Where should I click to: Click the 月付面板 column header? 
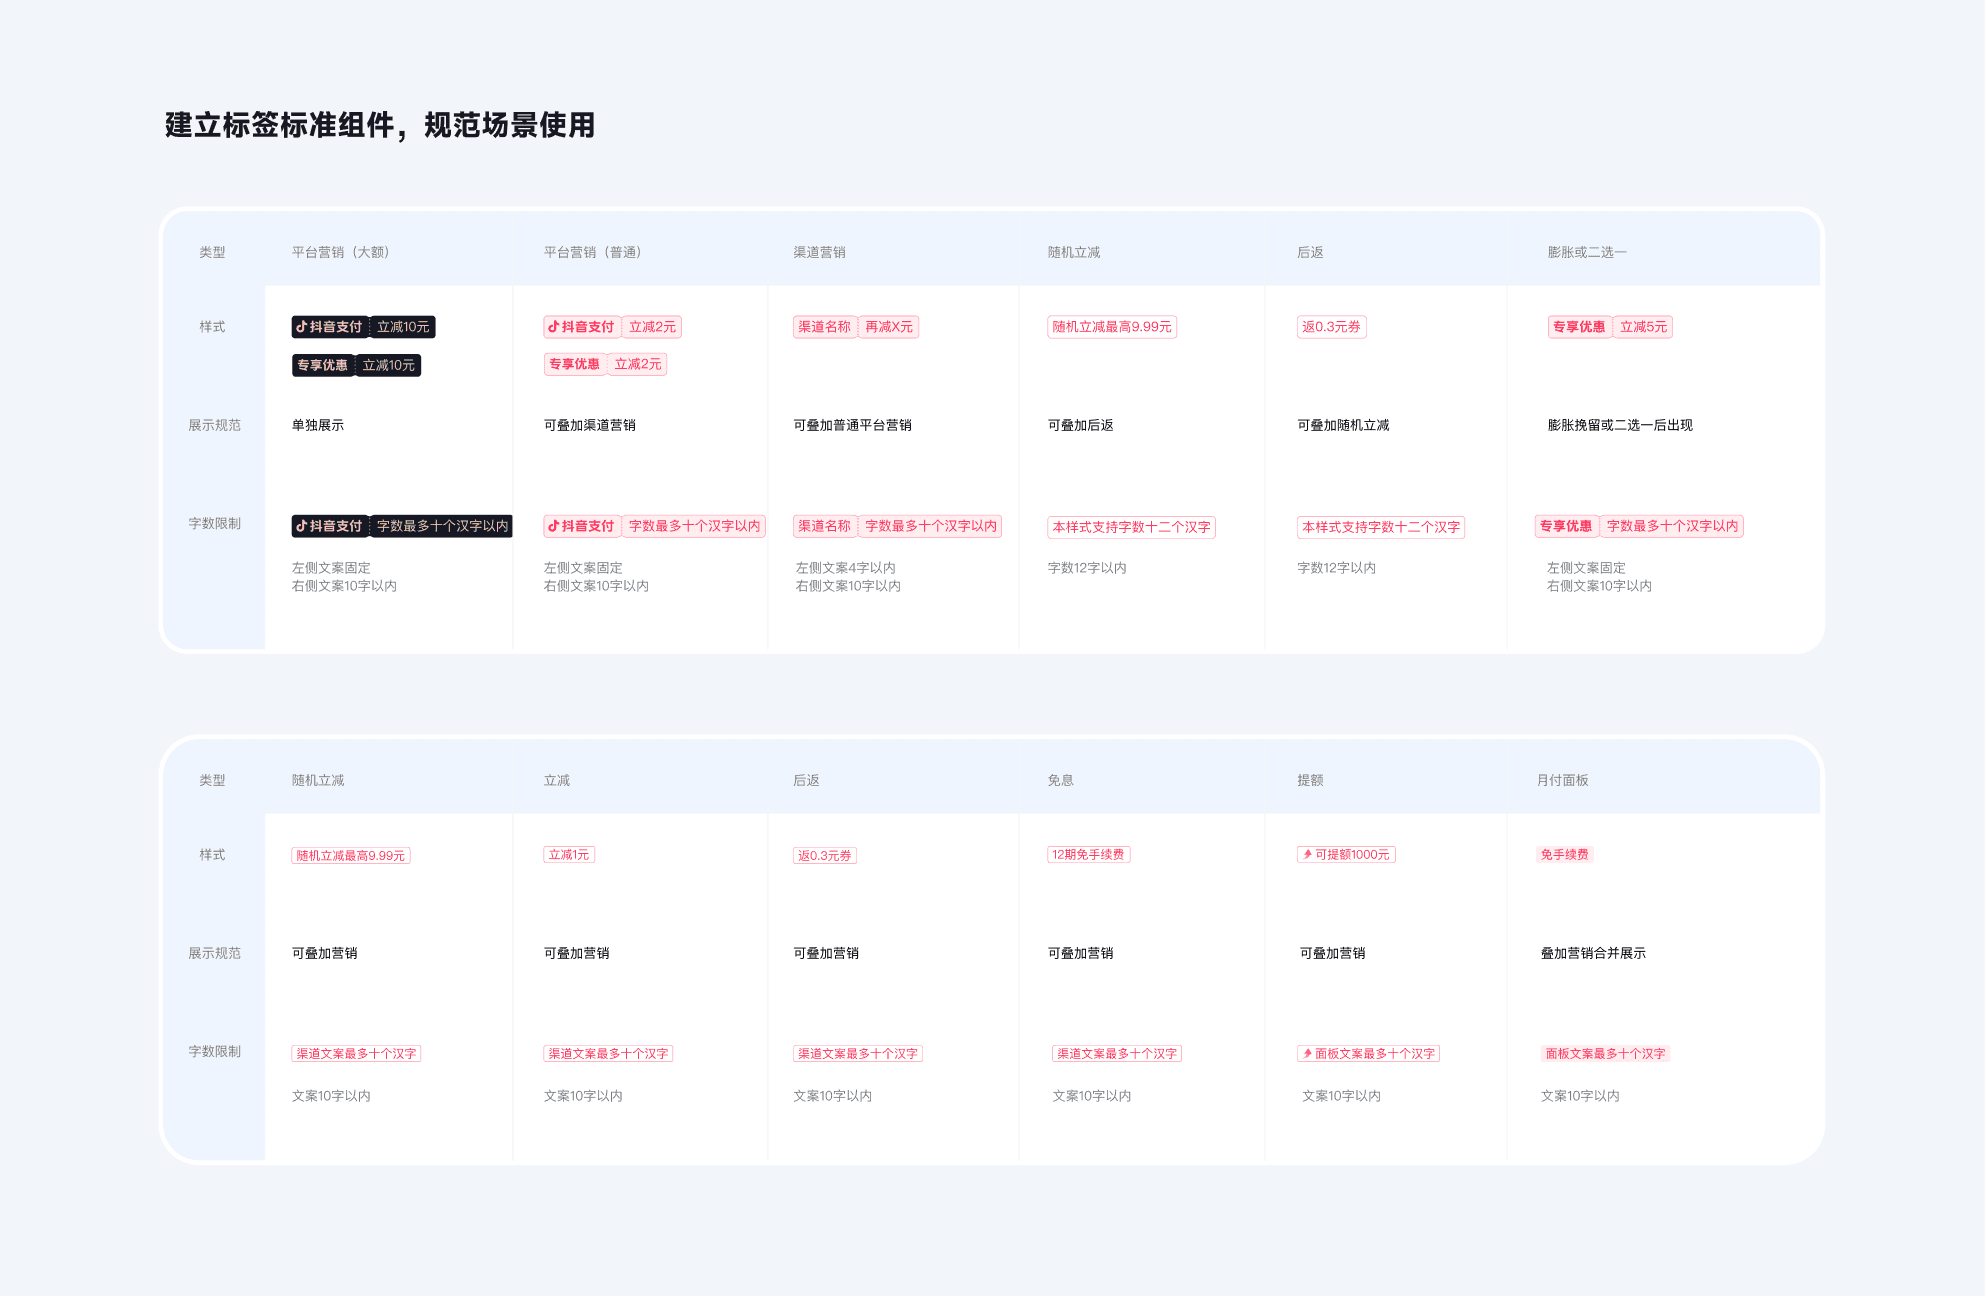click(1562, 780)
